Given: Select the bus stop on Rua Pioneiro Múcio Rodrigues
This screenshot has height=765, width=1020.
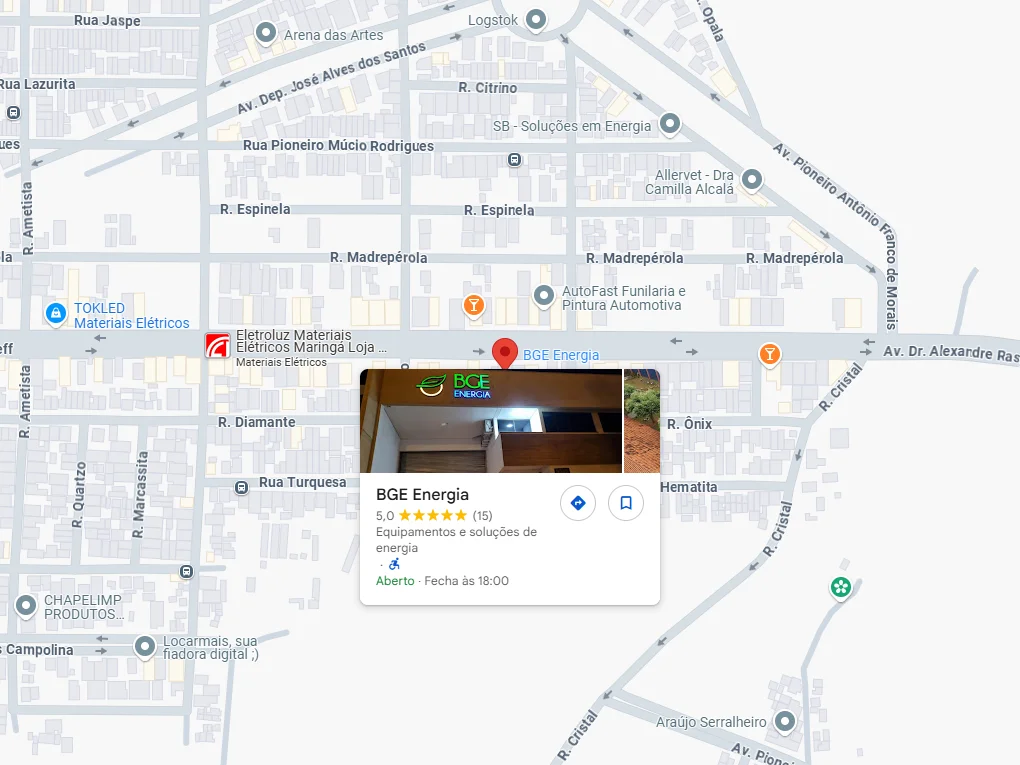Looking at the screenshot, I should [514, 159].
